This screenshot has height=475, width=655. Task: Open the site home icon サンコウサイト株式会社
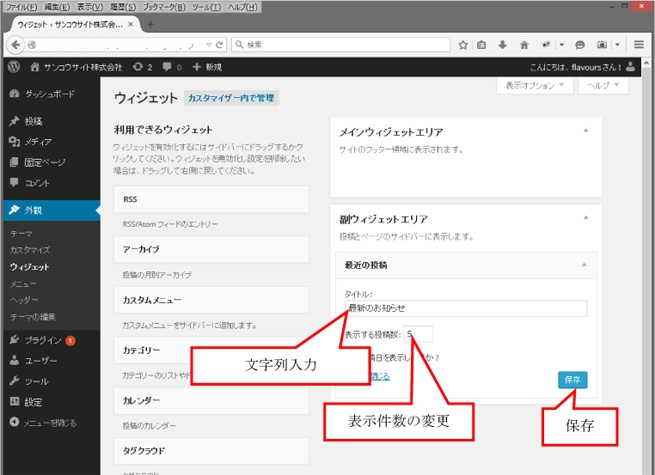pyautogui.click(x=76, y=67)
